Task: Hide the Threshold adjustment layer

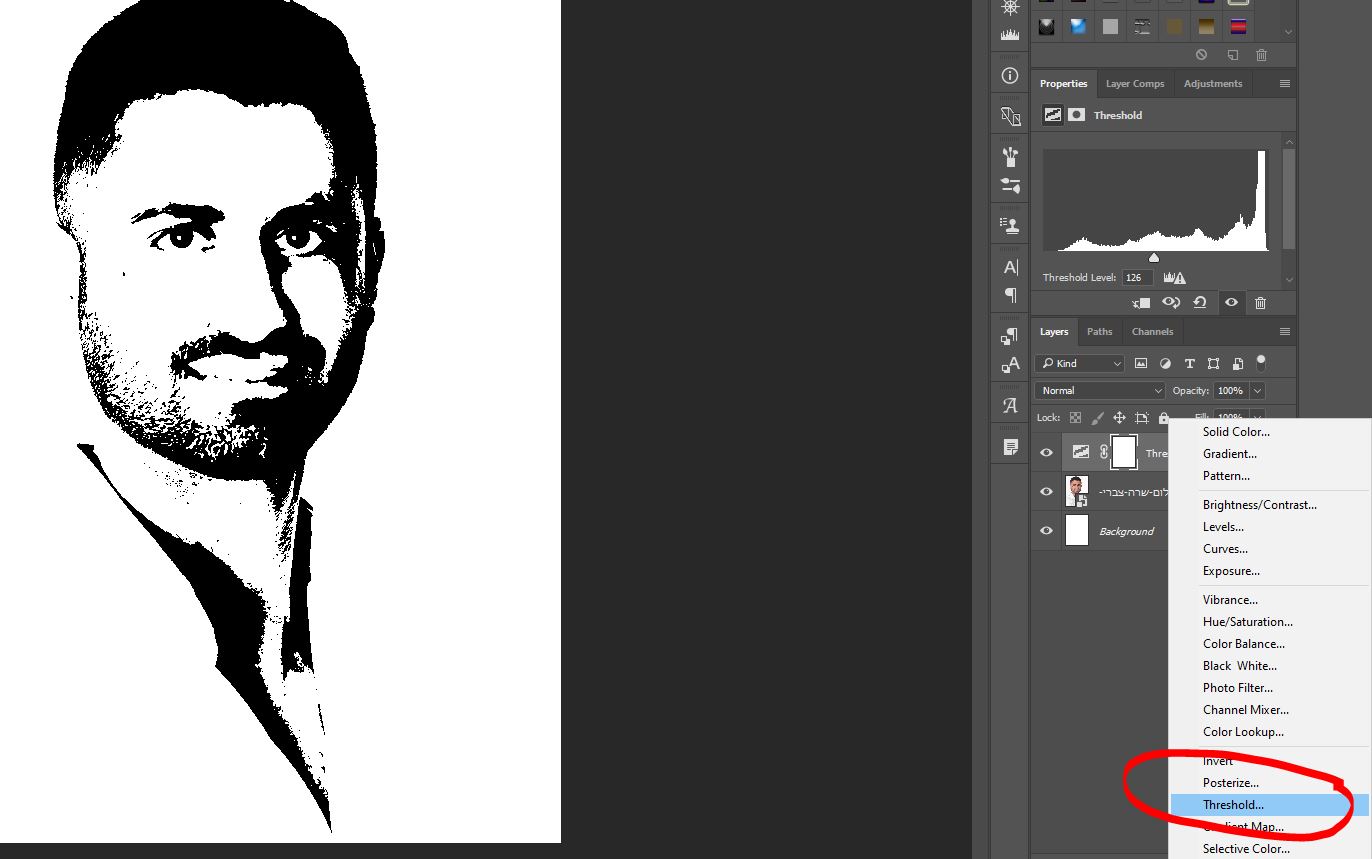Action: point(1046,453)
